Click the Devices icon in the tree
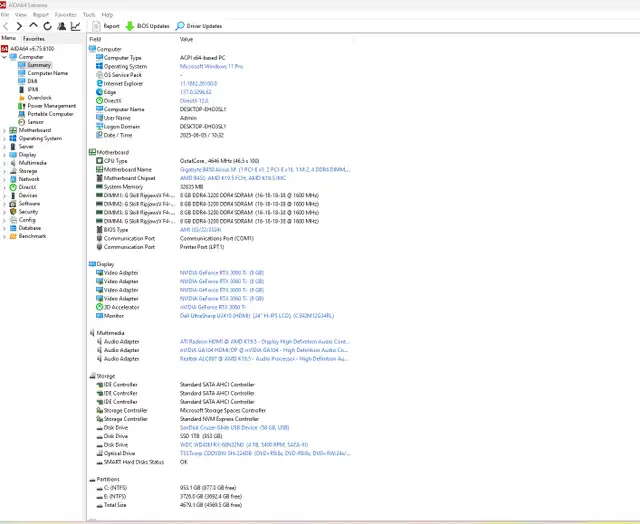This screenshot has height=524, width=640. coord(13,195)
